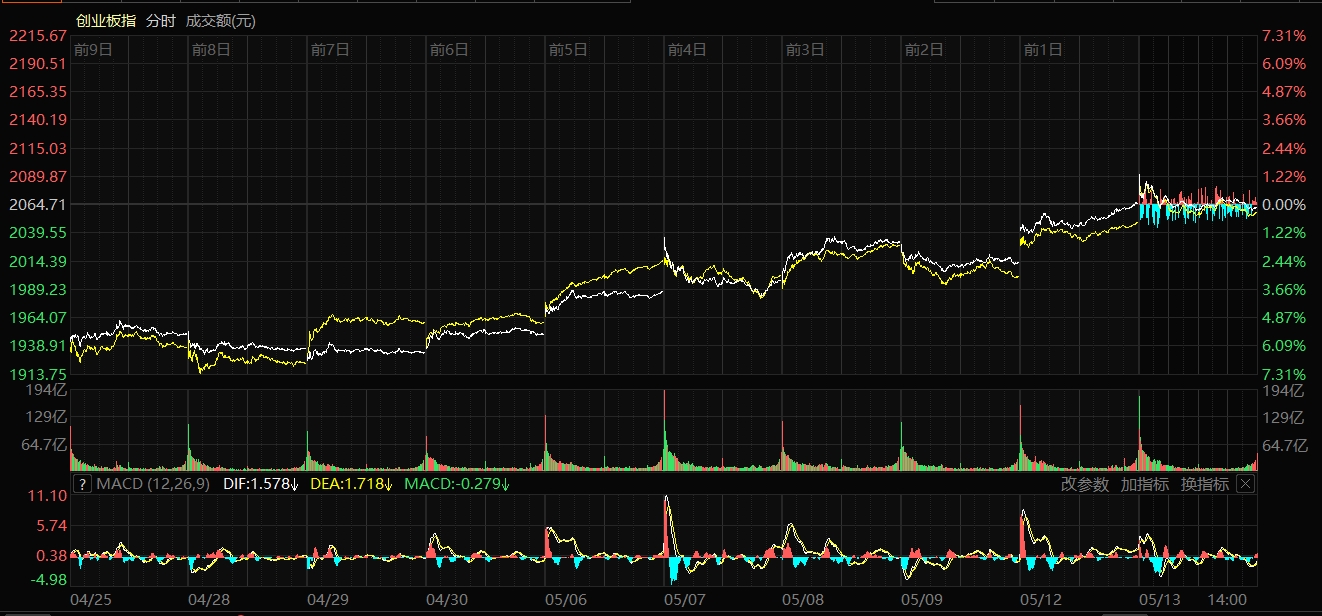Select the 前8日 day marker
Image resolution: width=1322 pixels, height=616 pixels.
click(x=211, y=49)
